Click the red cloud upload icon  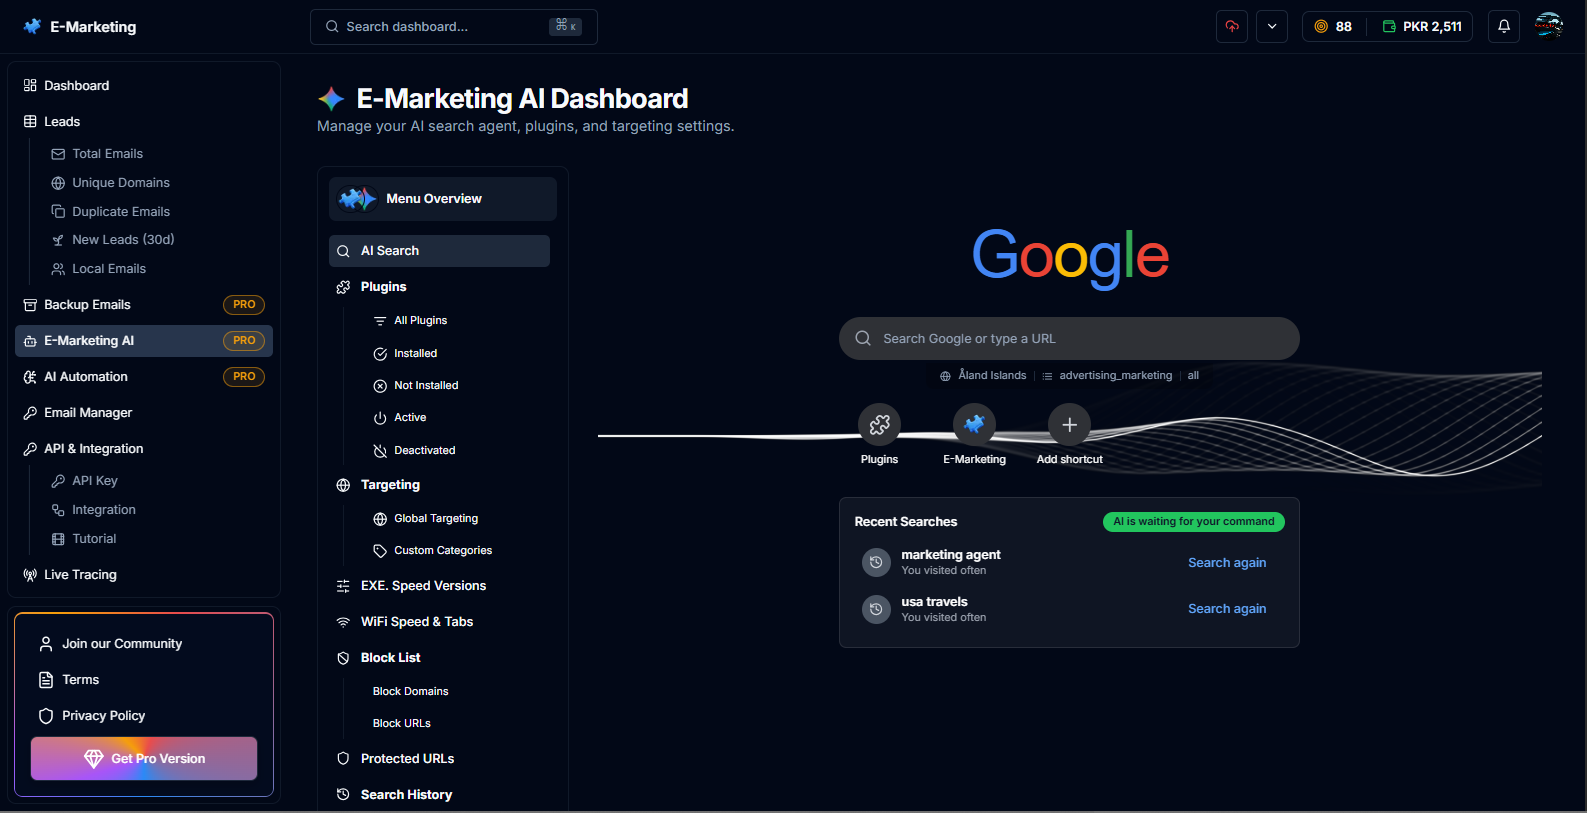1232,27
